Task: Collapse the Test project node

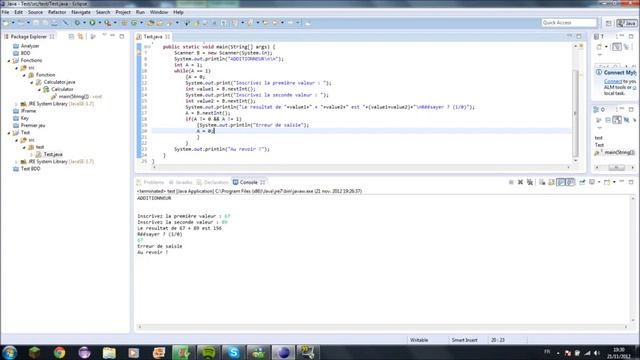Action: [9, 133]
